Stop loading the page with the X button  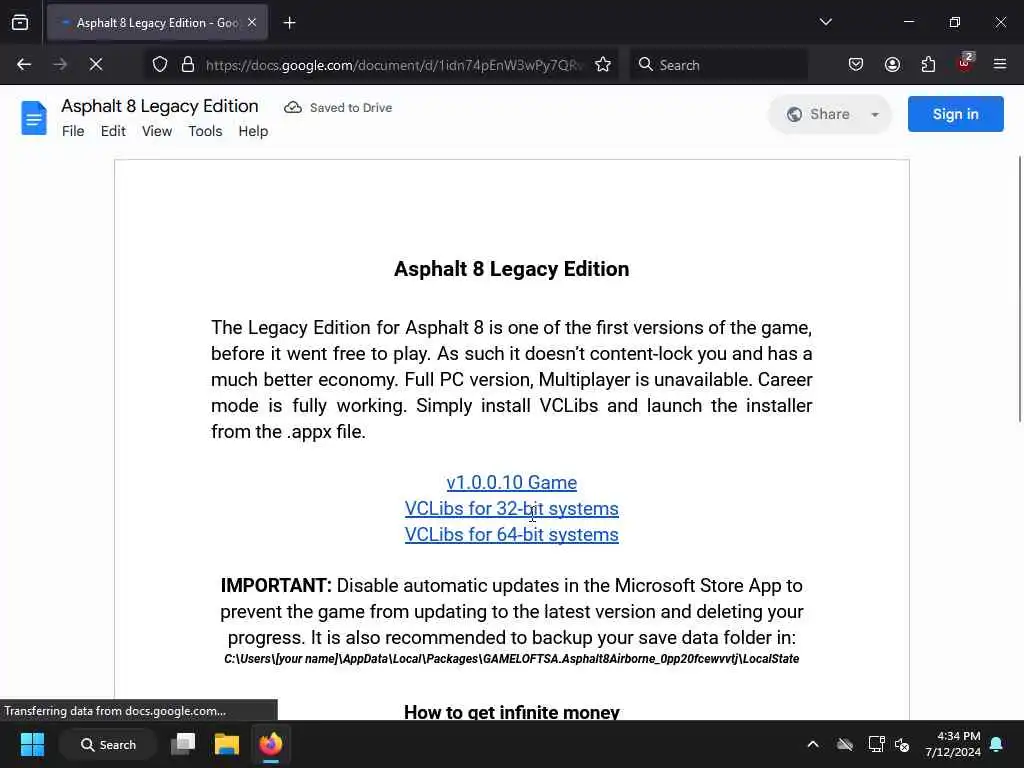click(x=96, y=65)
